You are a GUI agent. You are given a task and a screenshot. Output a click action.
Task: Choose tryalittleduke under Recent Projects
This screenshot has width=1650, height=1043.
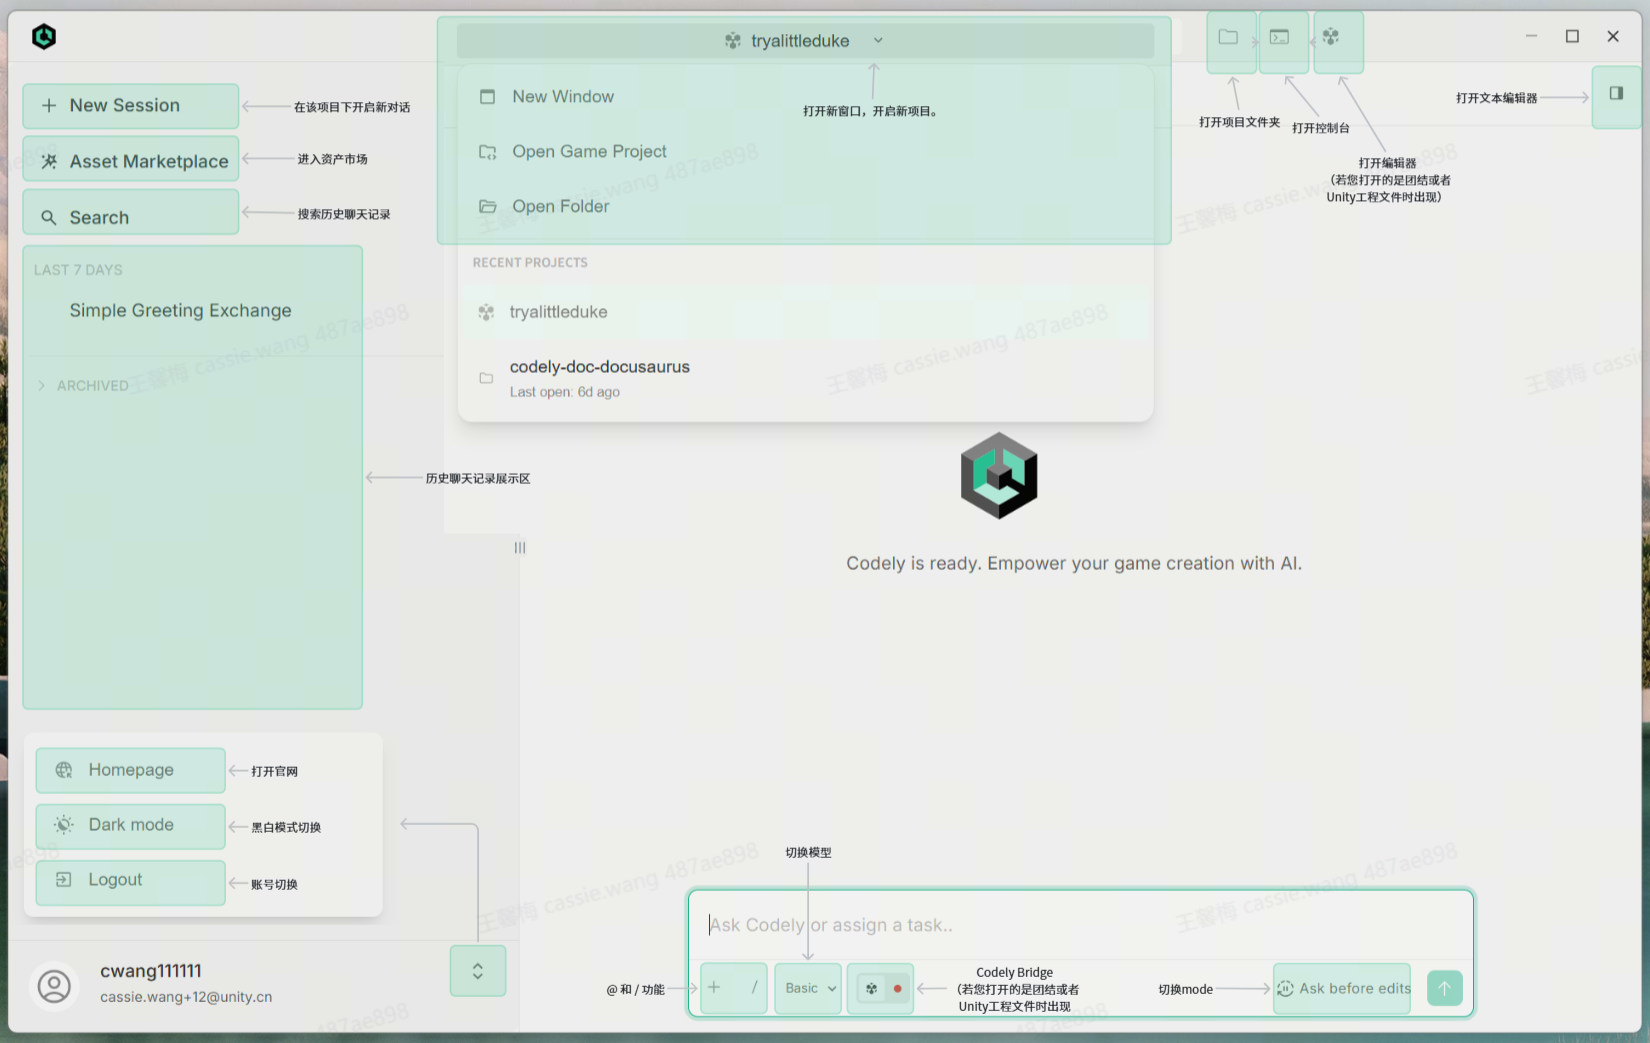pos(805,312)
